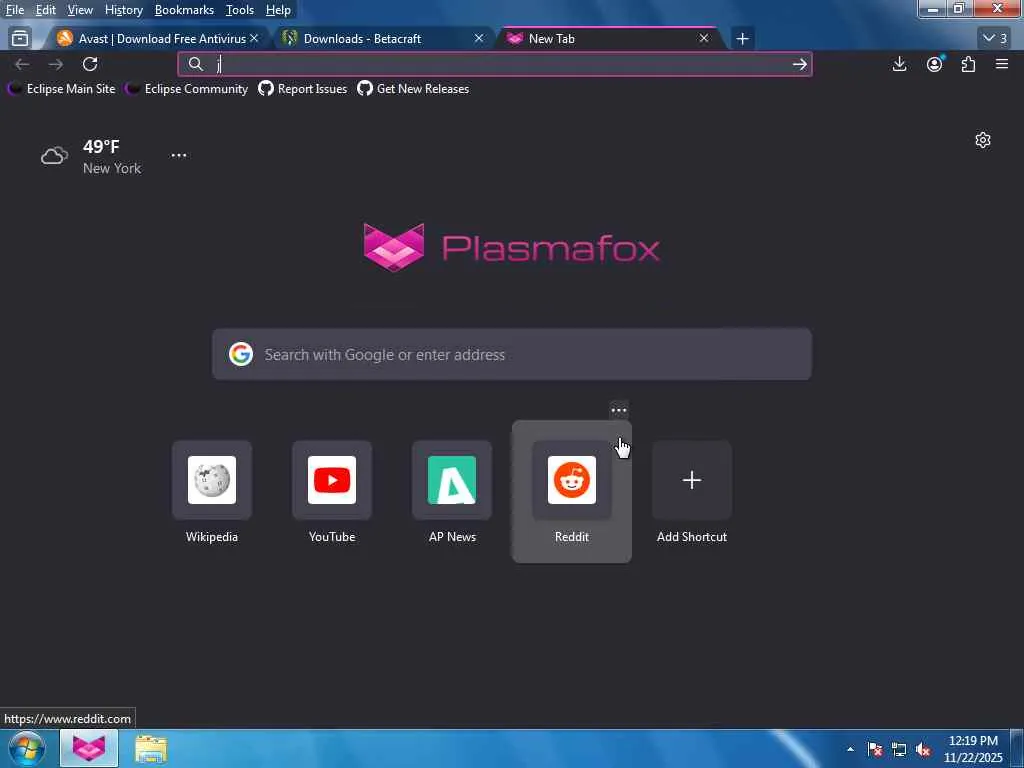Open network status tray icon
1024x768 pixels.
coord(899,749)
